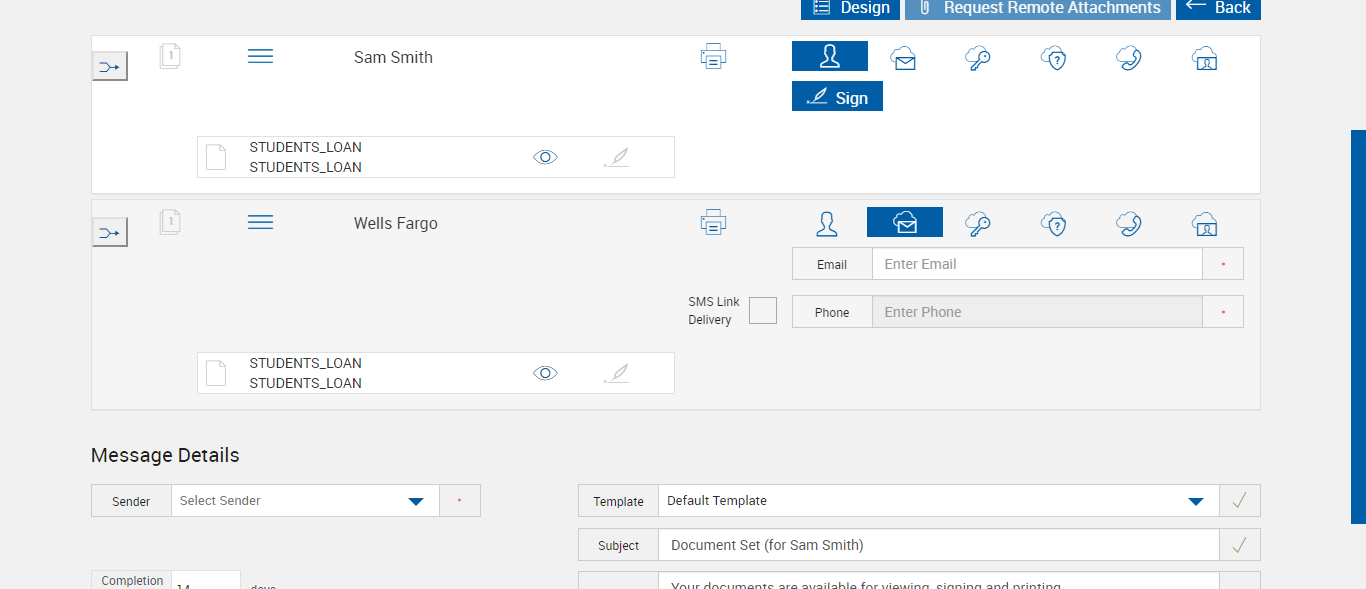Go back using the Back button
1366x589 pixels.
pyautogui.click(x=1218, y=8)
